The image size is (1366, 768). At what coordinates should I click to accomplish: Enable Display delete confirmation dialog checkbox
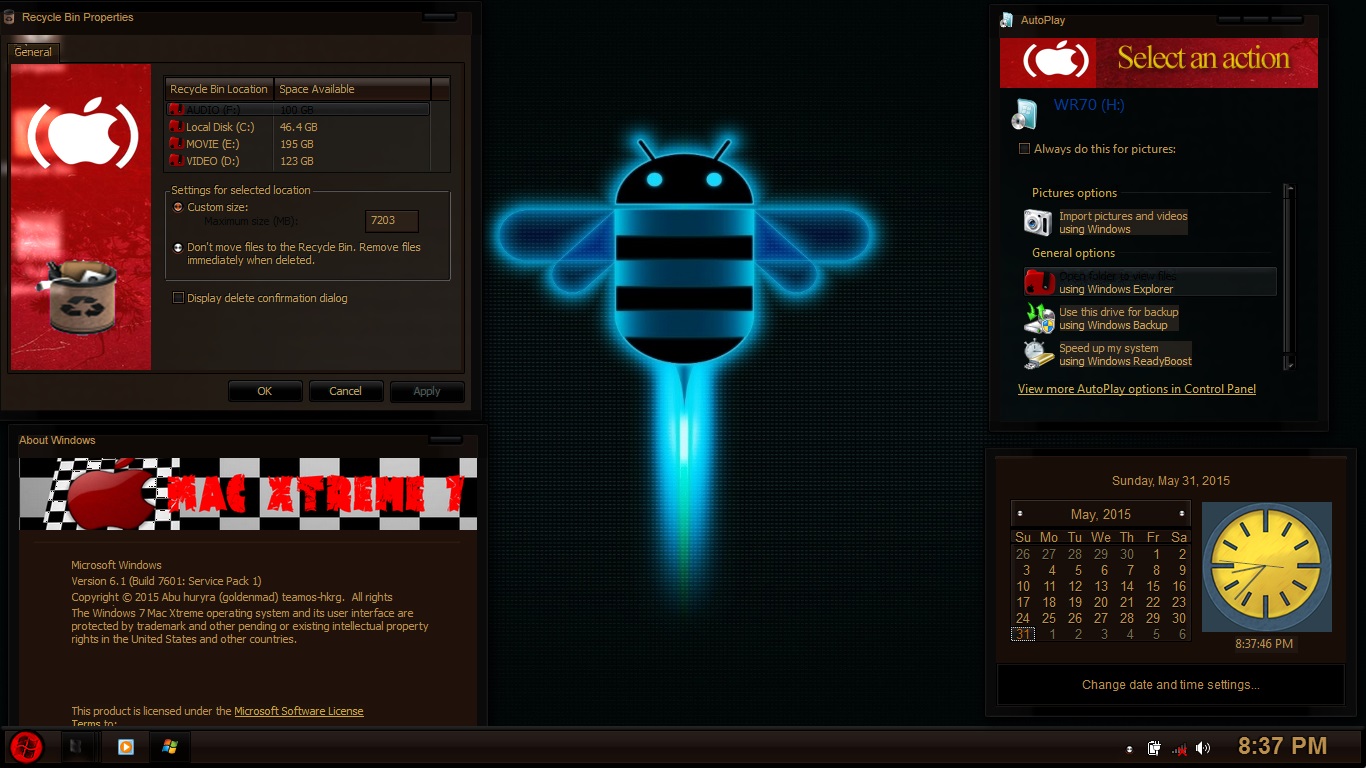click(179, 298)
